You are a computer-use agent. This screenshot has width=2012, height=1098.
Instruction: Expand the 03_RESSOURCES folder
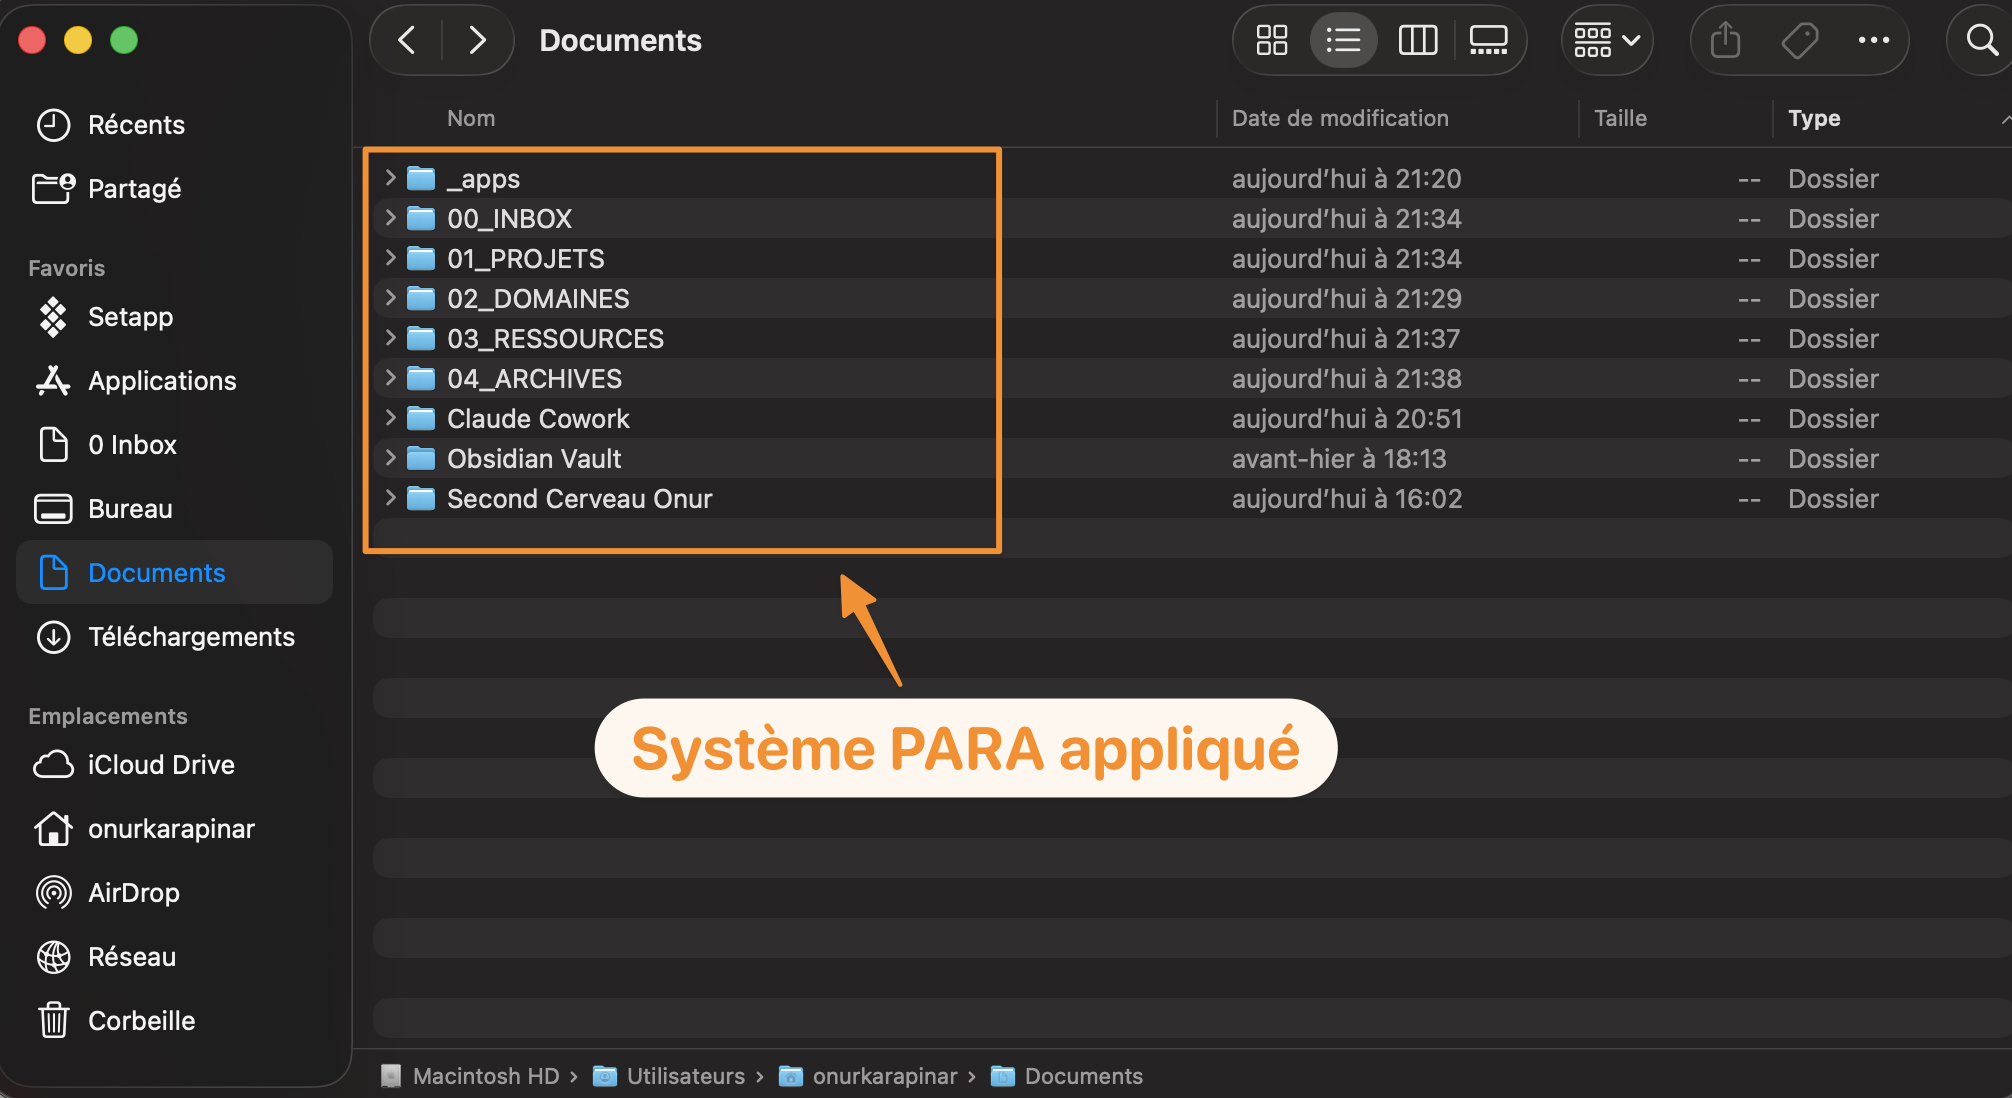tap(391, 338)
